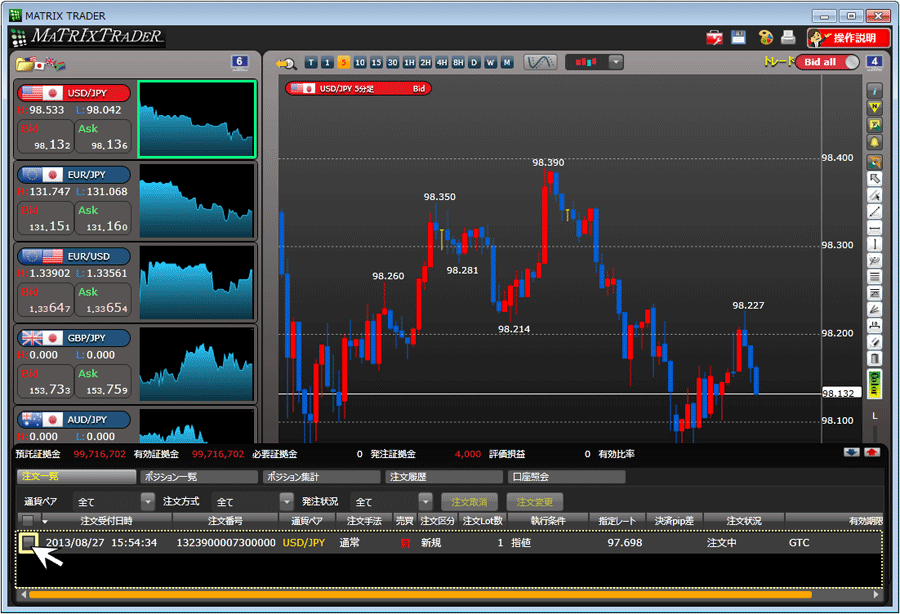Click order number 1323900007300000

226,542
